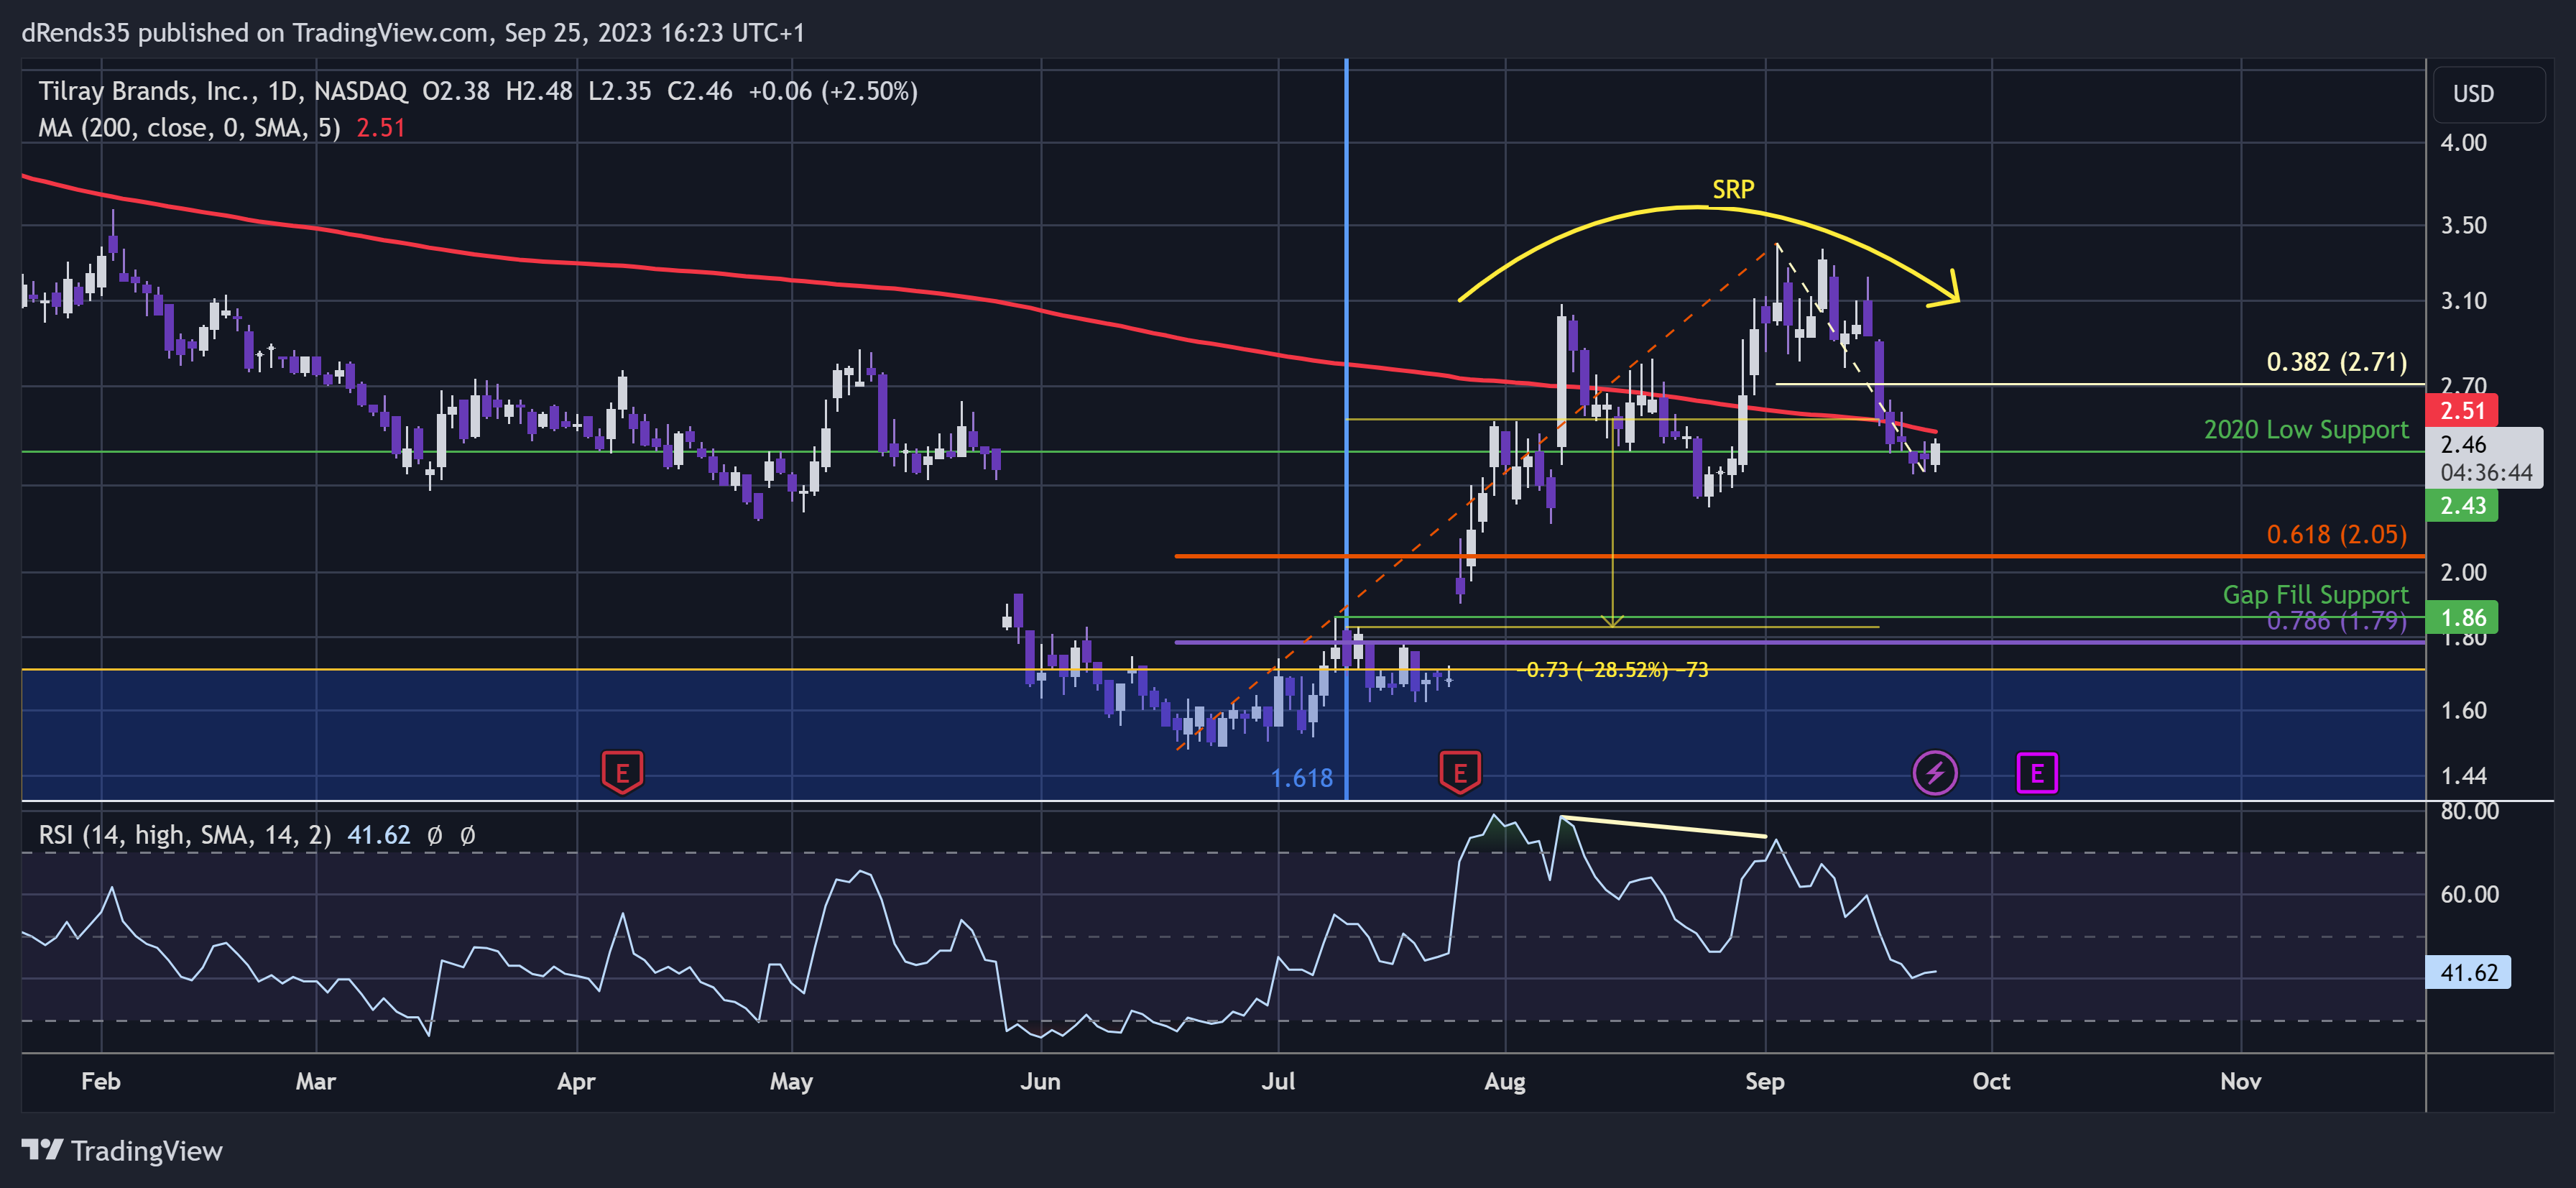Click the SRP annotation label
Viewport: 2576px width, 1188px height.
click(1733, 189)
